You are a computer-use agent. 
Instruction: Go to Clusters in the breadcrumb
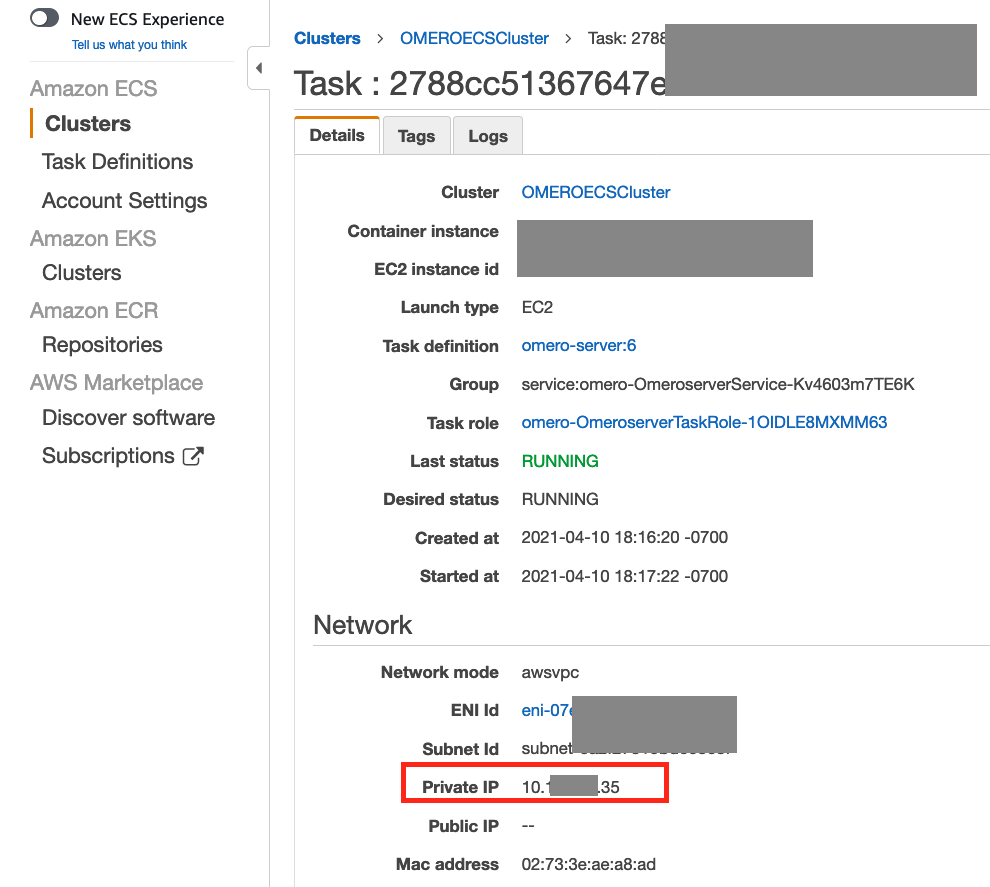[x=327, y=39]
